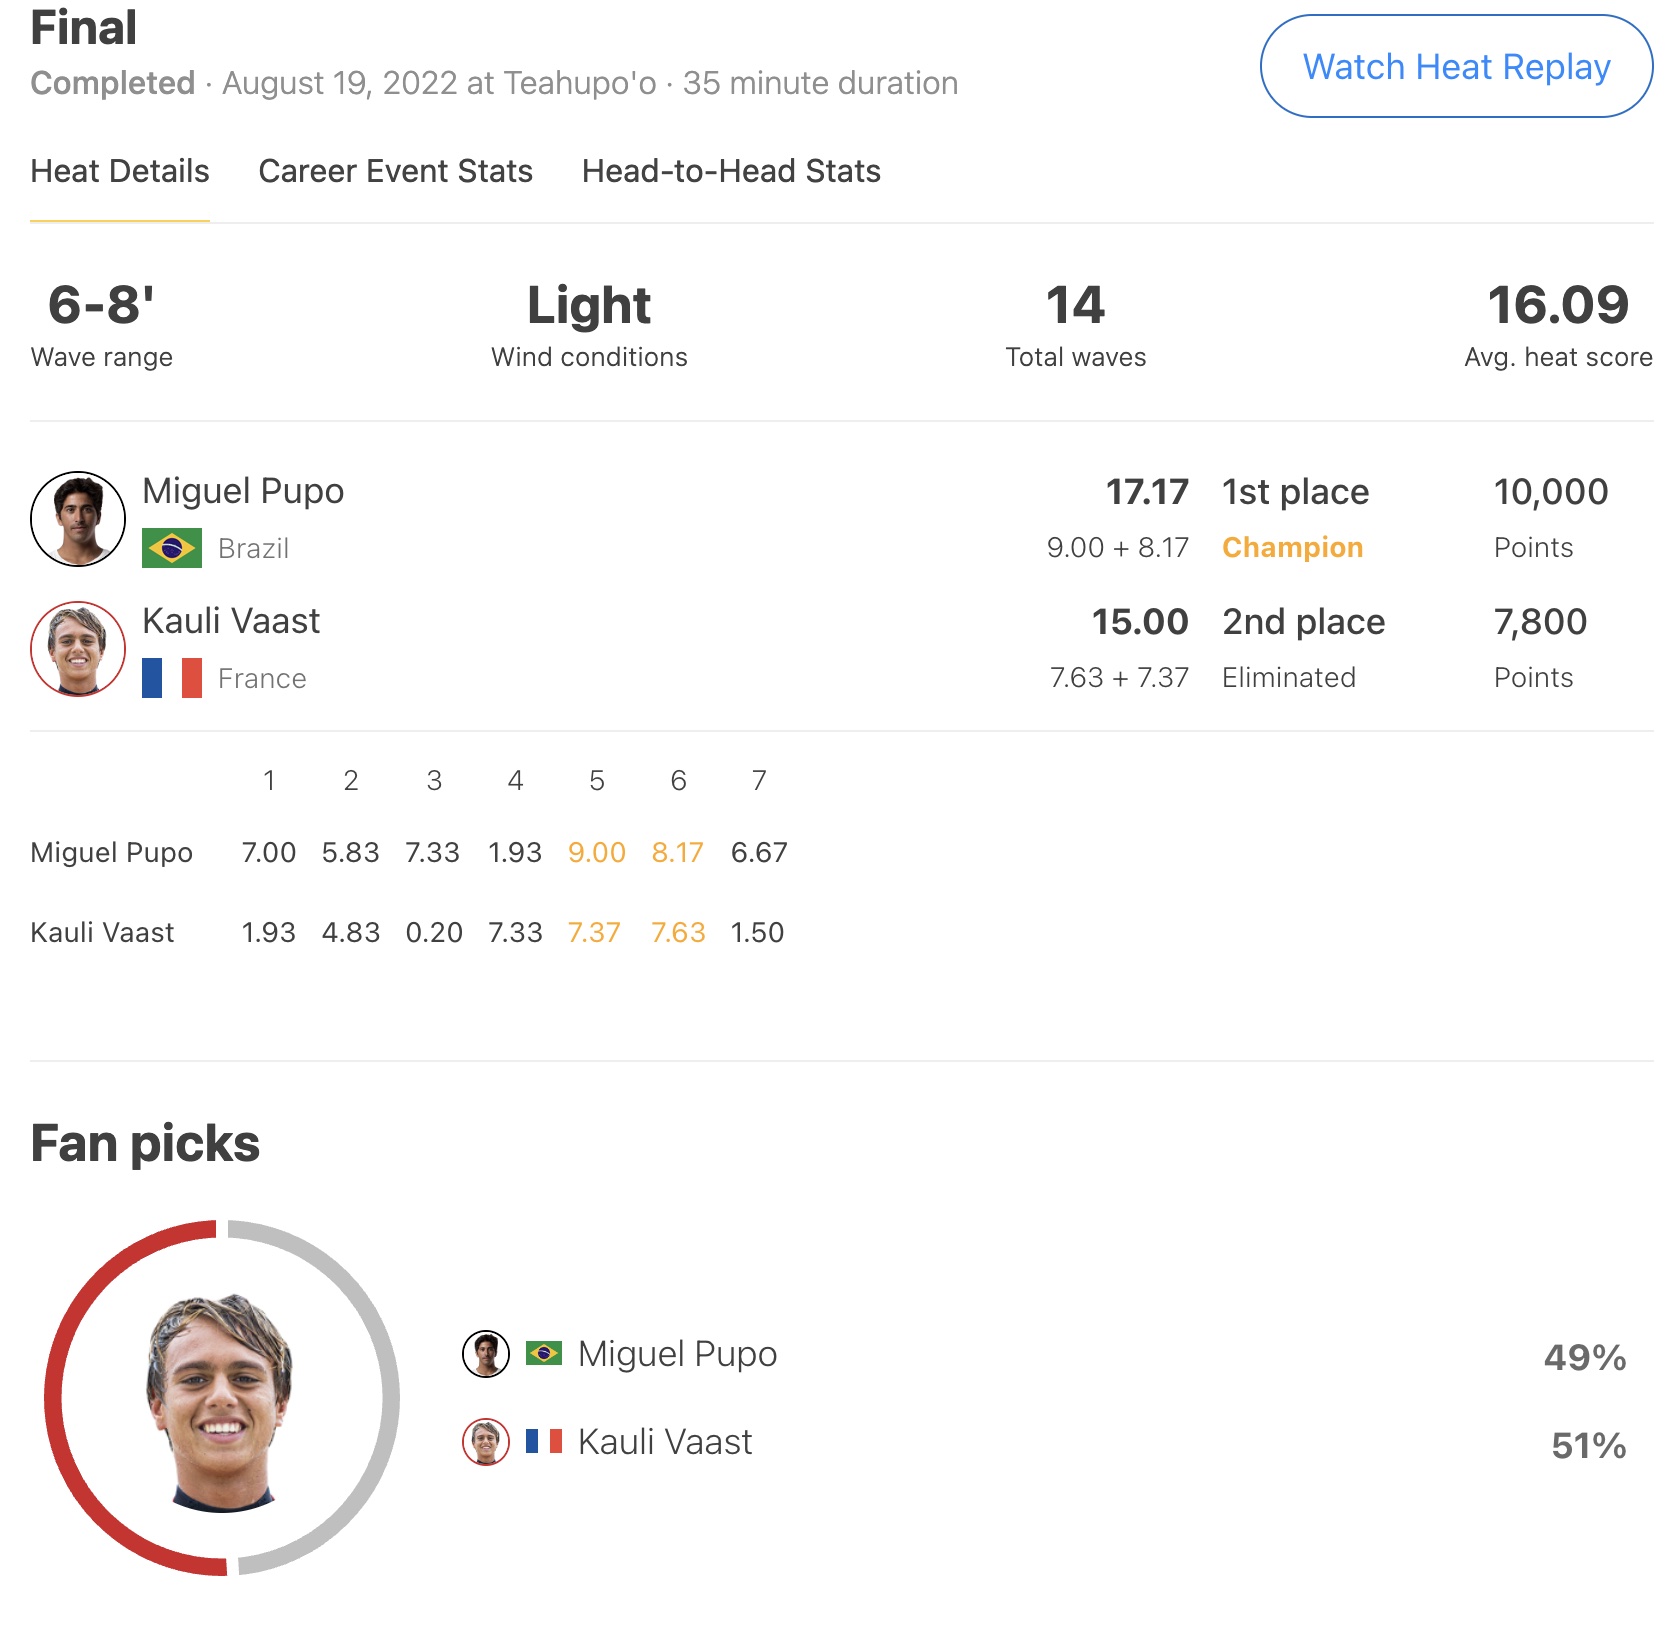1674x1626 pixels.
Task: Open Kauli Vaast's name link in results
Action: tap(231, 621)
